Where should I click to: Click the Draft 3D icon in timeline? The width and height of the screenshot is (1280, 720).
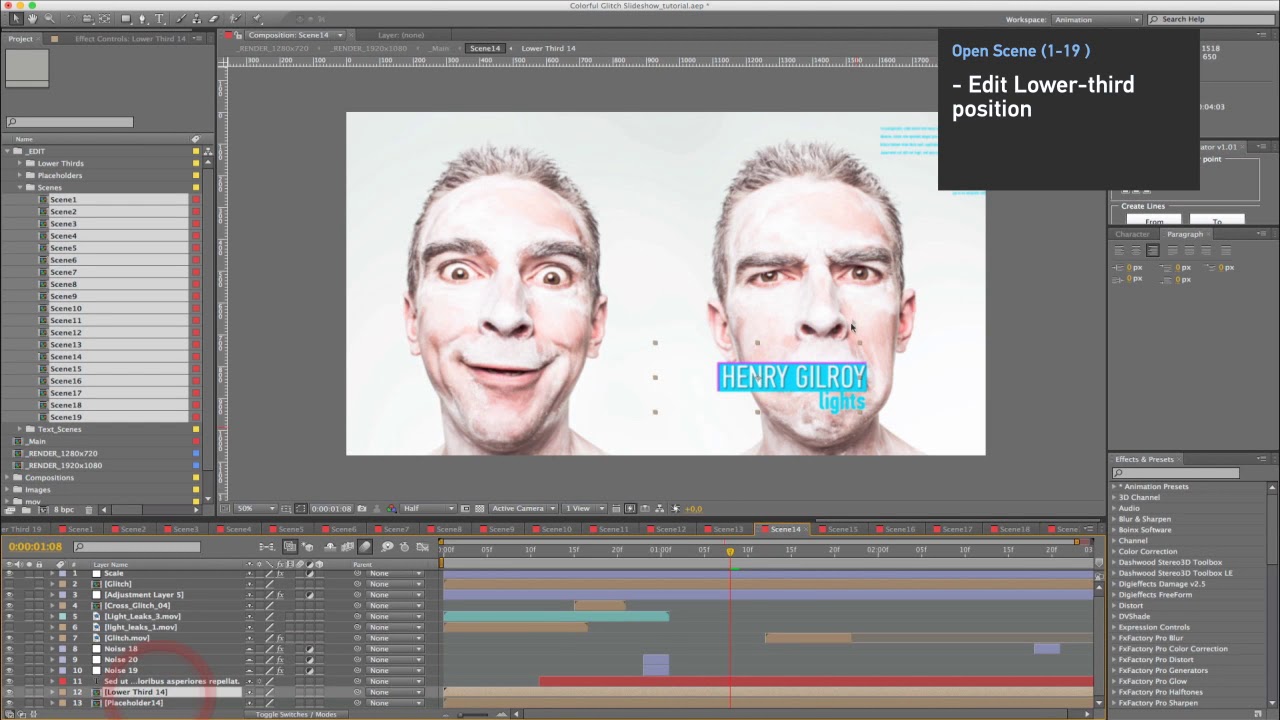click(x=308, y=547)
